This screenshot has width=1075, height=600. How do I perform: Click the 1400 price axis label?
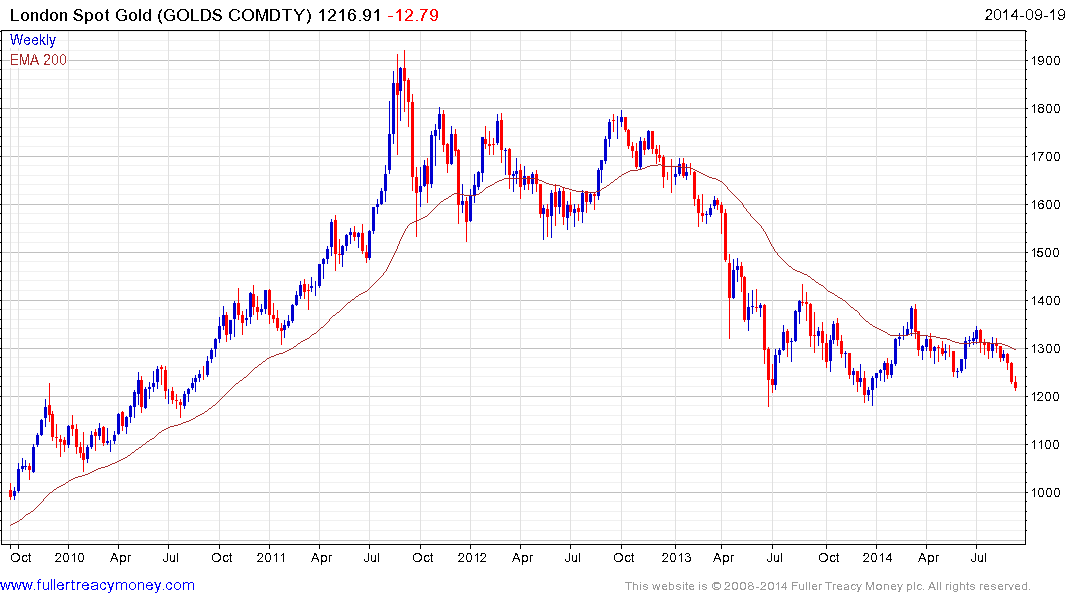[x=1046, y=300]
